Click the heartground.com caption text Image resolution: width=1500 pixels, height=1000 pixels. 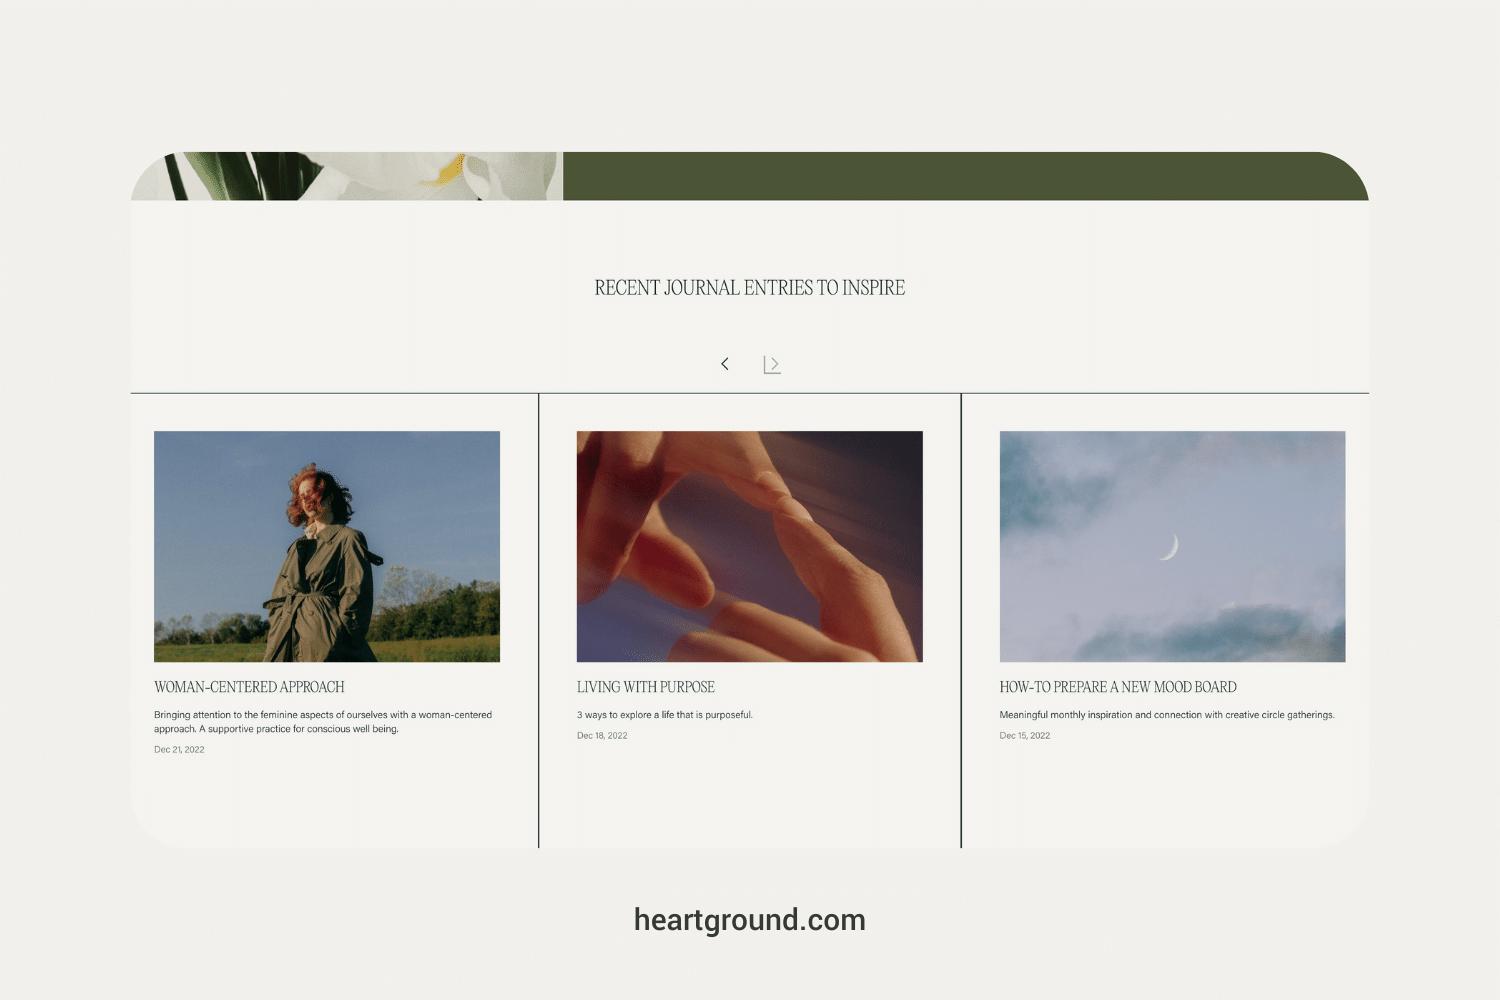pyautogui.click(x=750, y=920)
